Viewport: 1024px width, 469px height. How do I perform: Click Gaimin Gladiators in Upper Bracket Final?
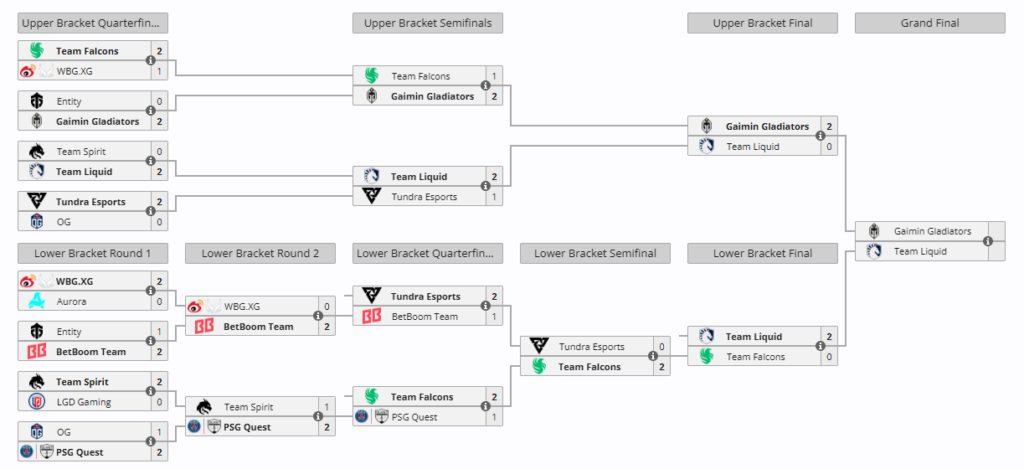coord(767,126)
